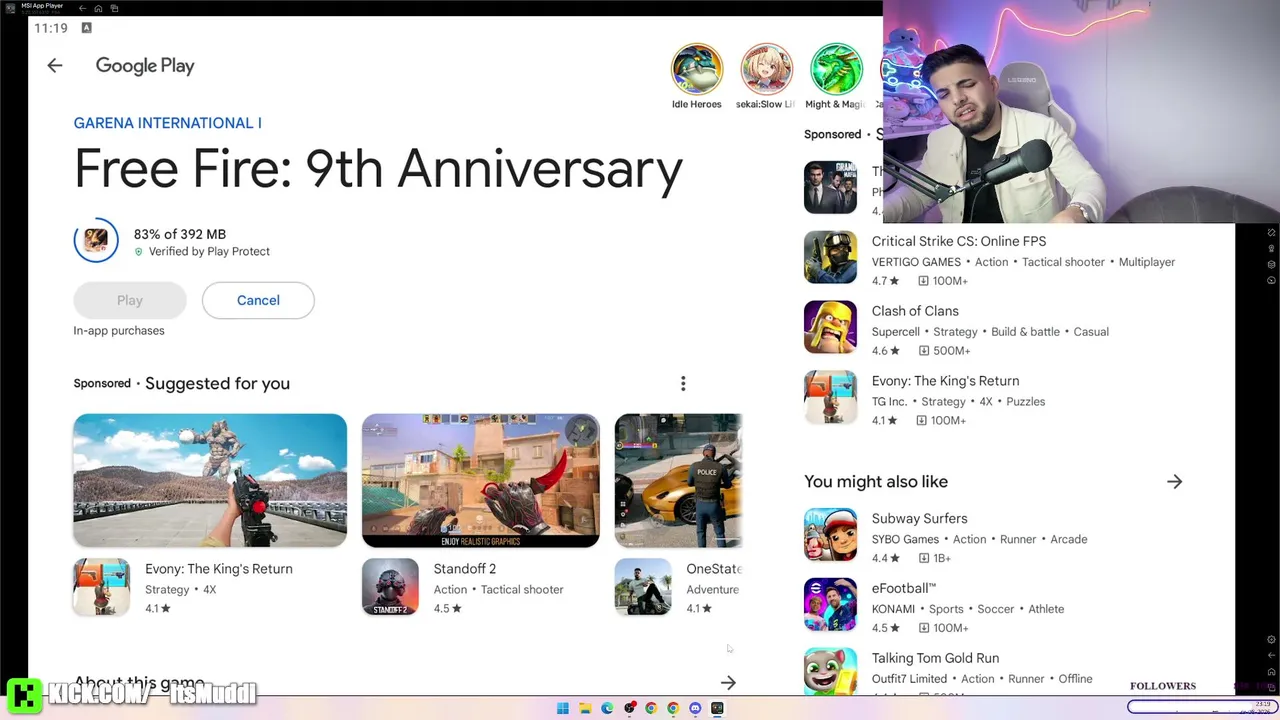Click the In-app purchases label

point(119,331)
